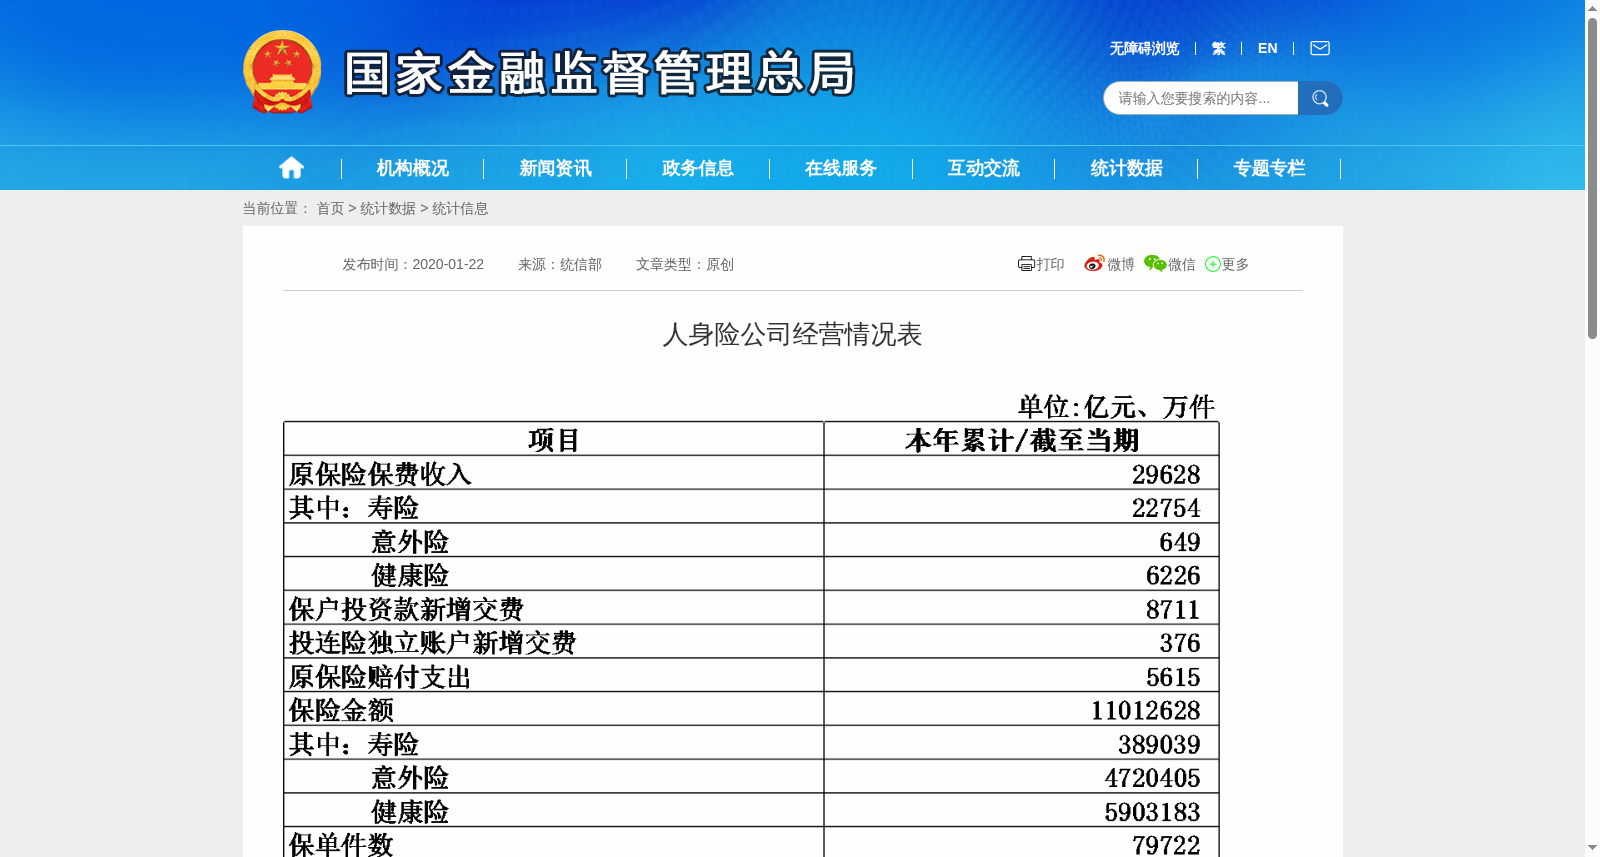Share via Weibo icon
Screen dimensions: 1600x857
click(1094, 264)
